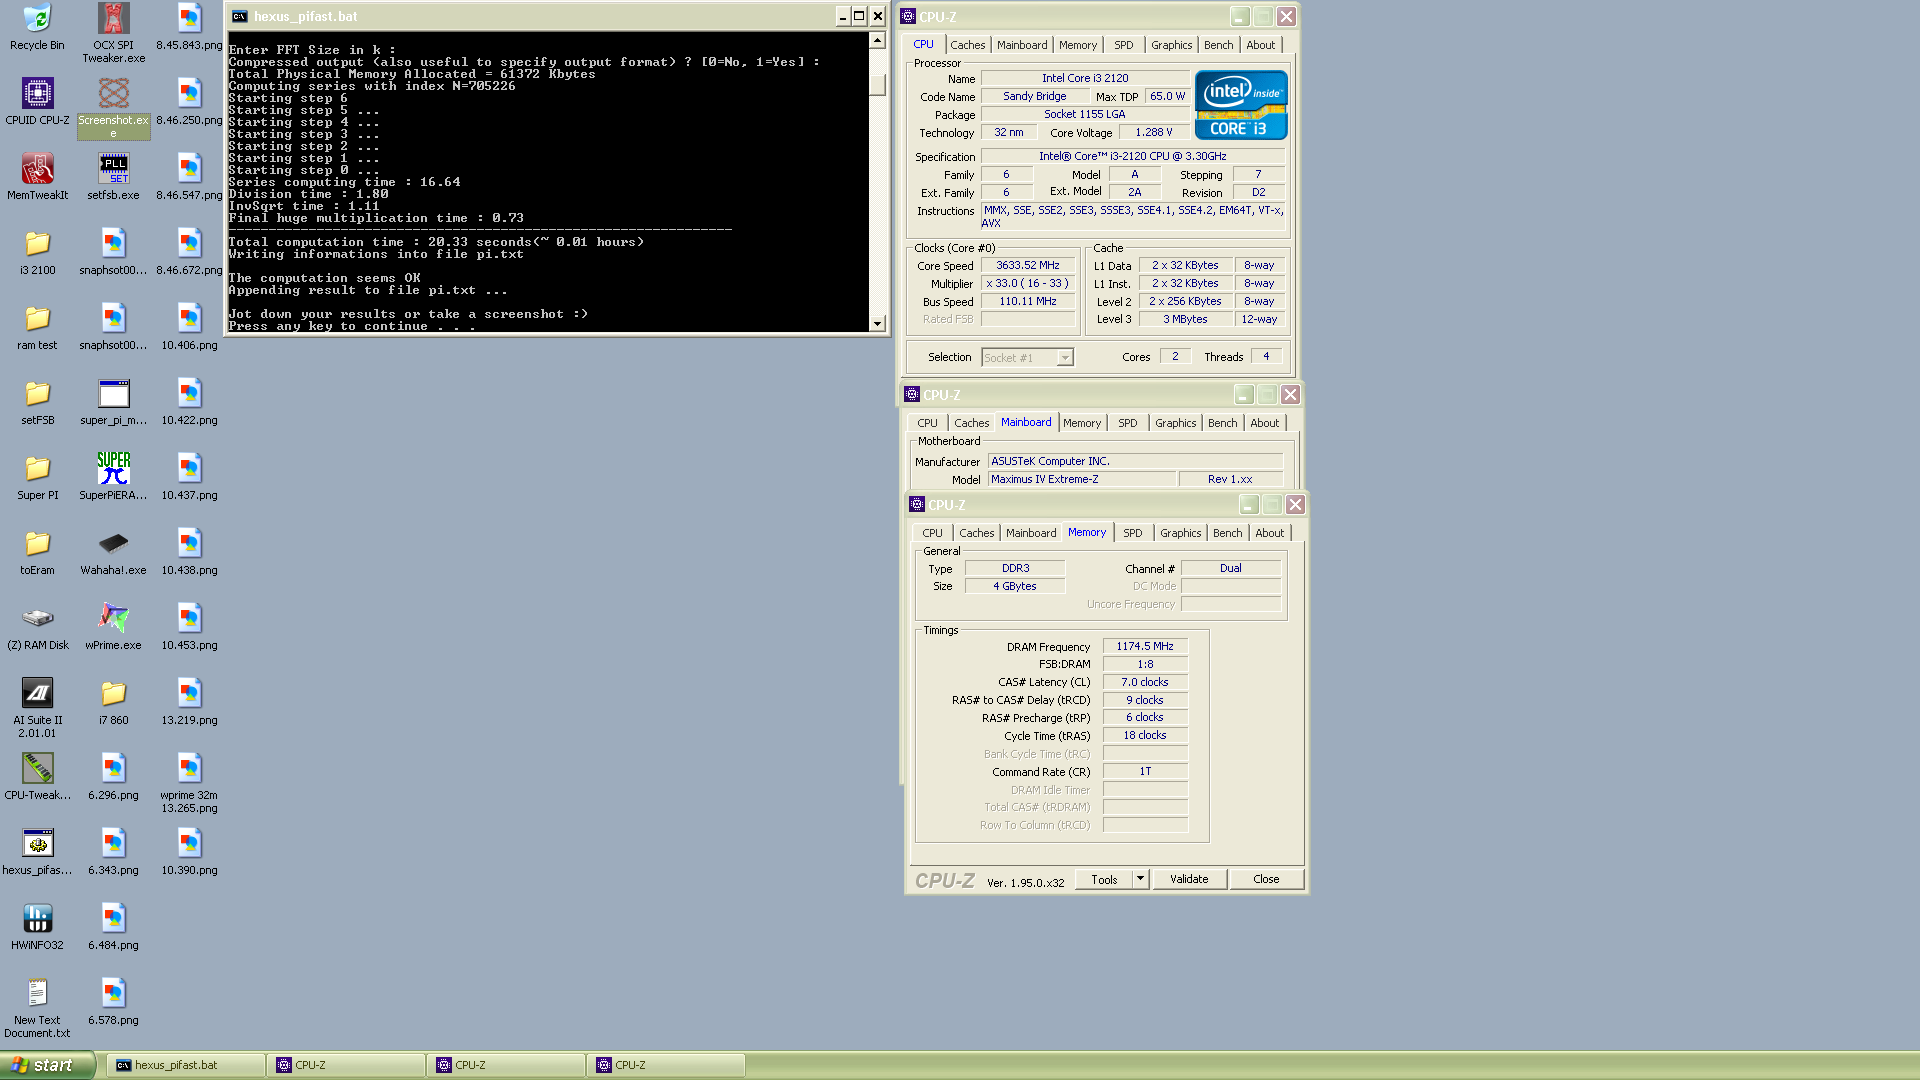Viewport: 1920px width, 1080px height.
Task: Click the Maximus IV Extreme-Z model field
Action: click(x=1081, y=479)
